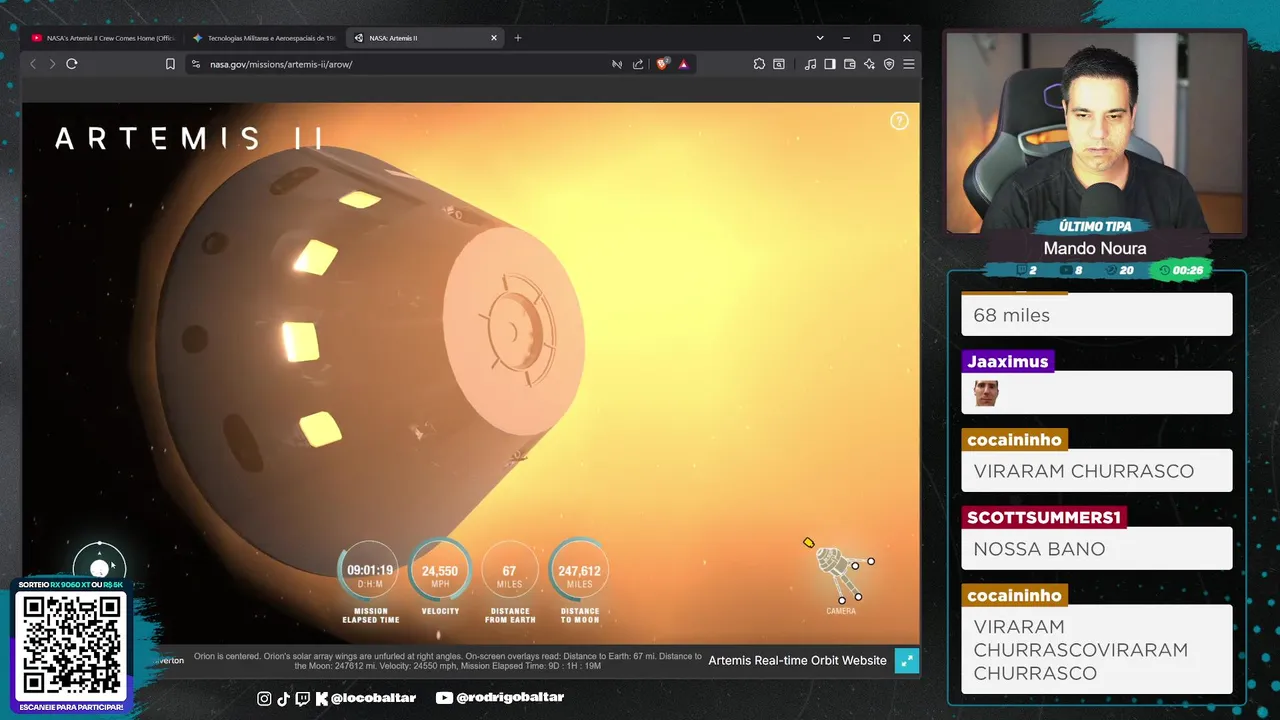This screenshot has width=1280, height=720.
Task: Open the extensions puzzle icon
Action: pos(759,64)
